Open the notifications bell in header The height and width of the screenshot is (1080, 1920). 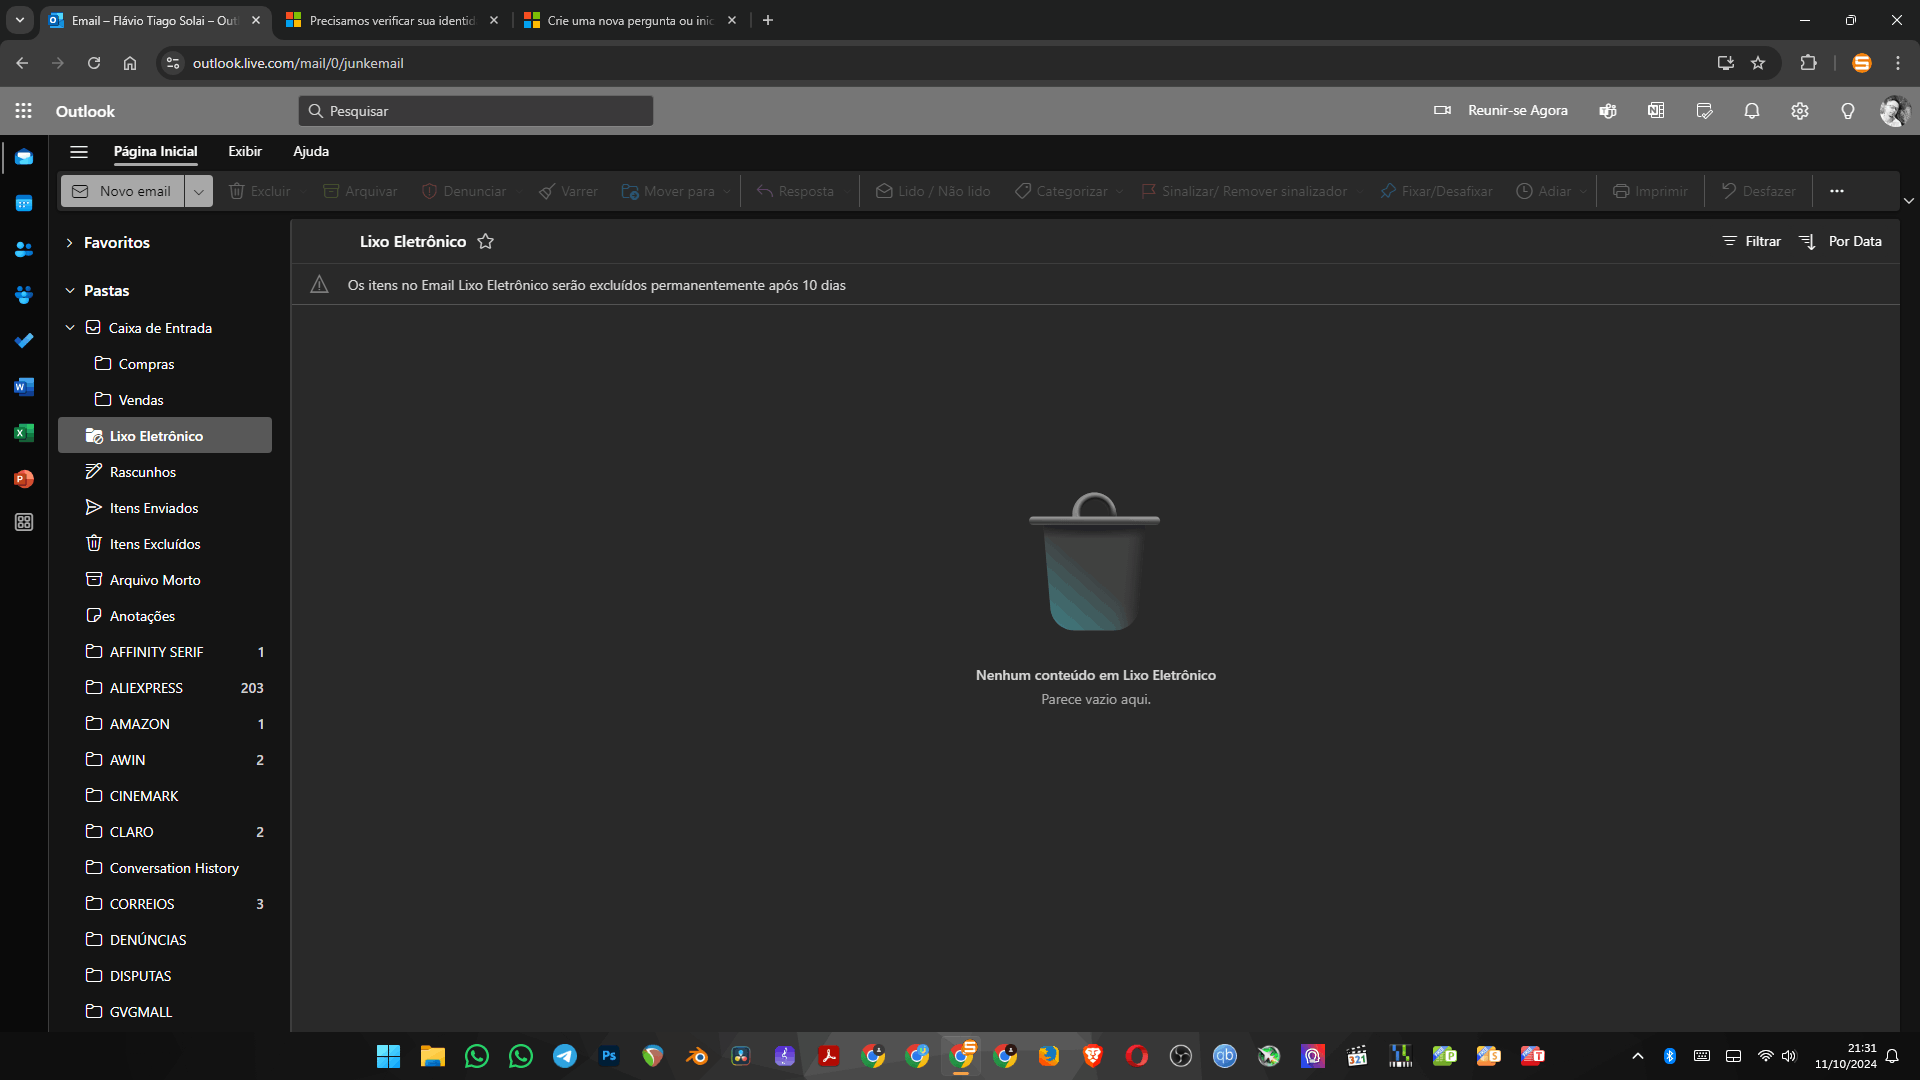click(x=1752, y=111)
